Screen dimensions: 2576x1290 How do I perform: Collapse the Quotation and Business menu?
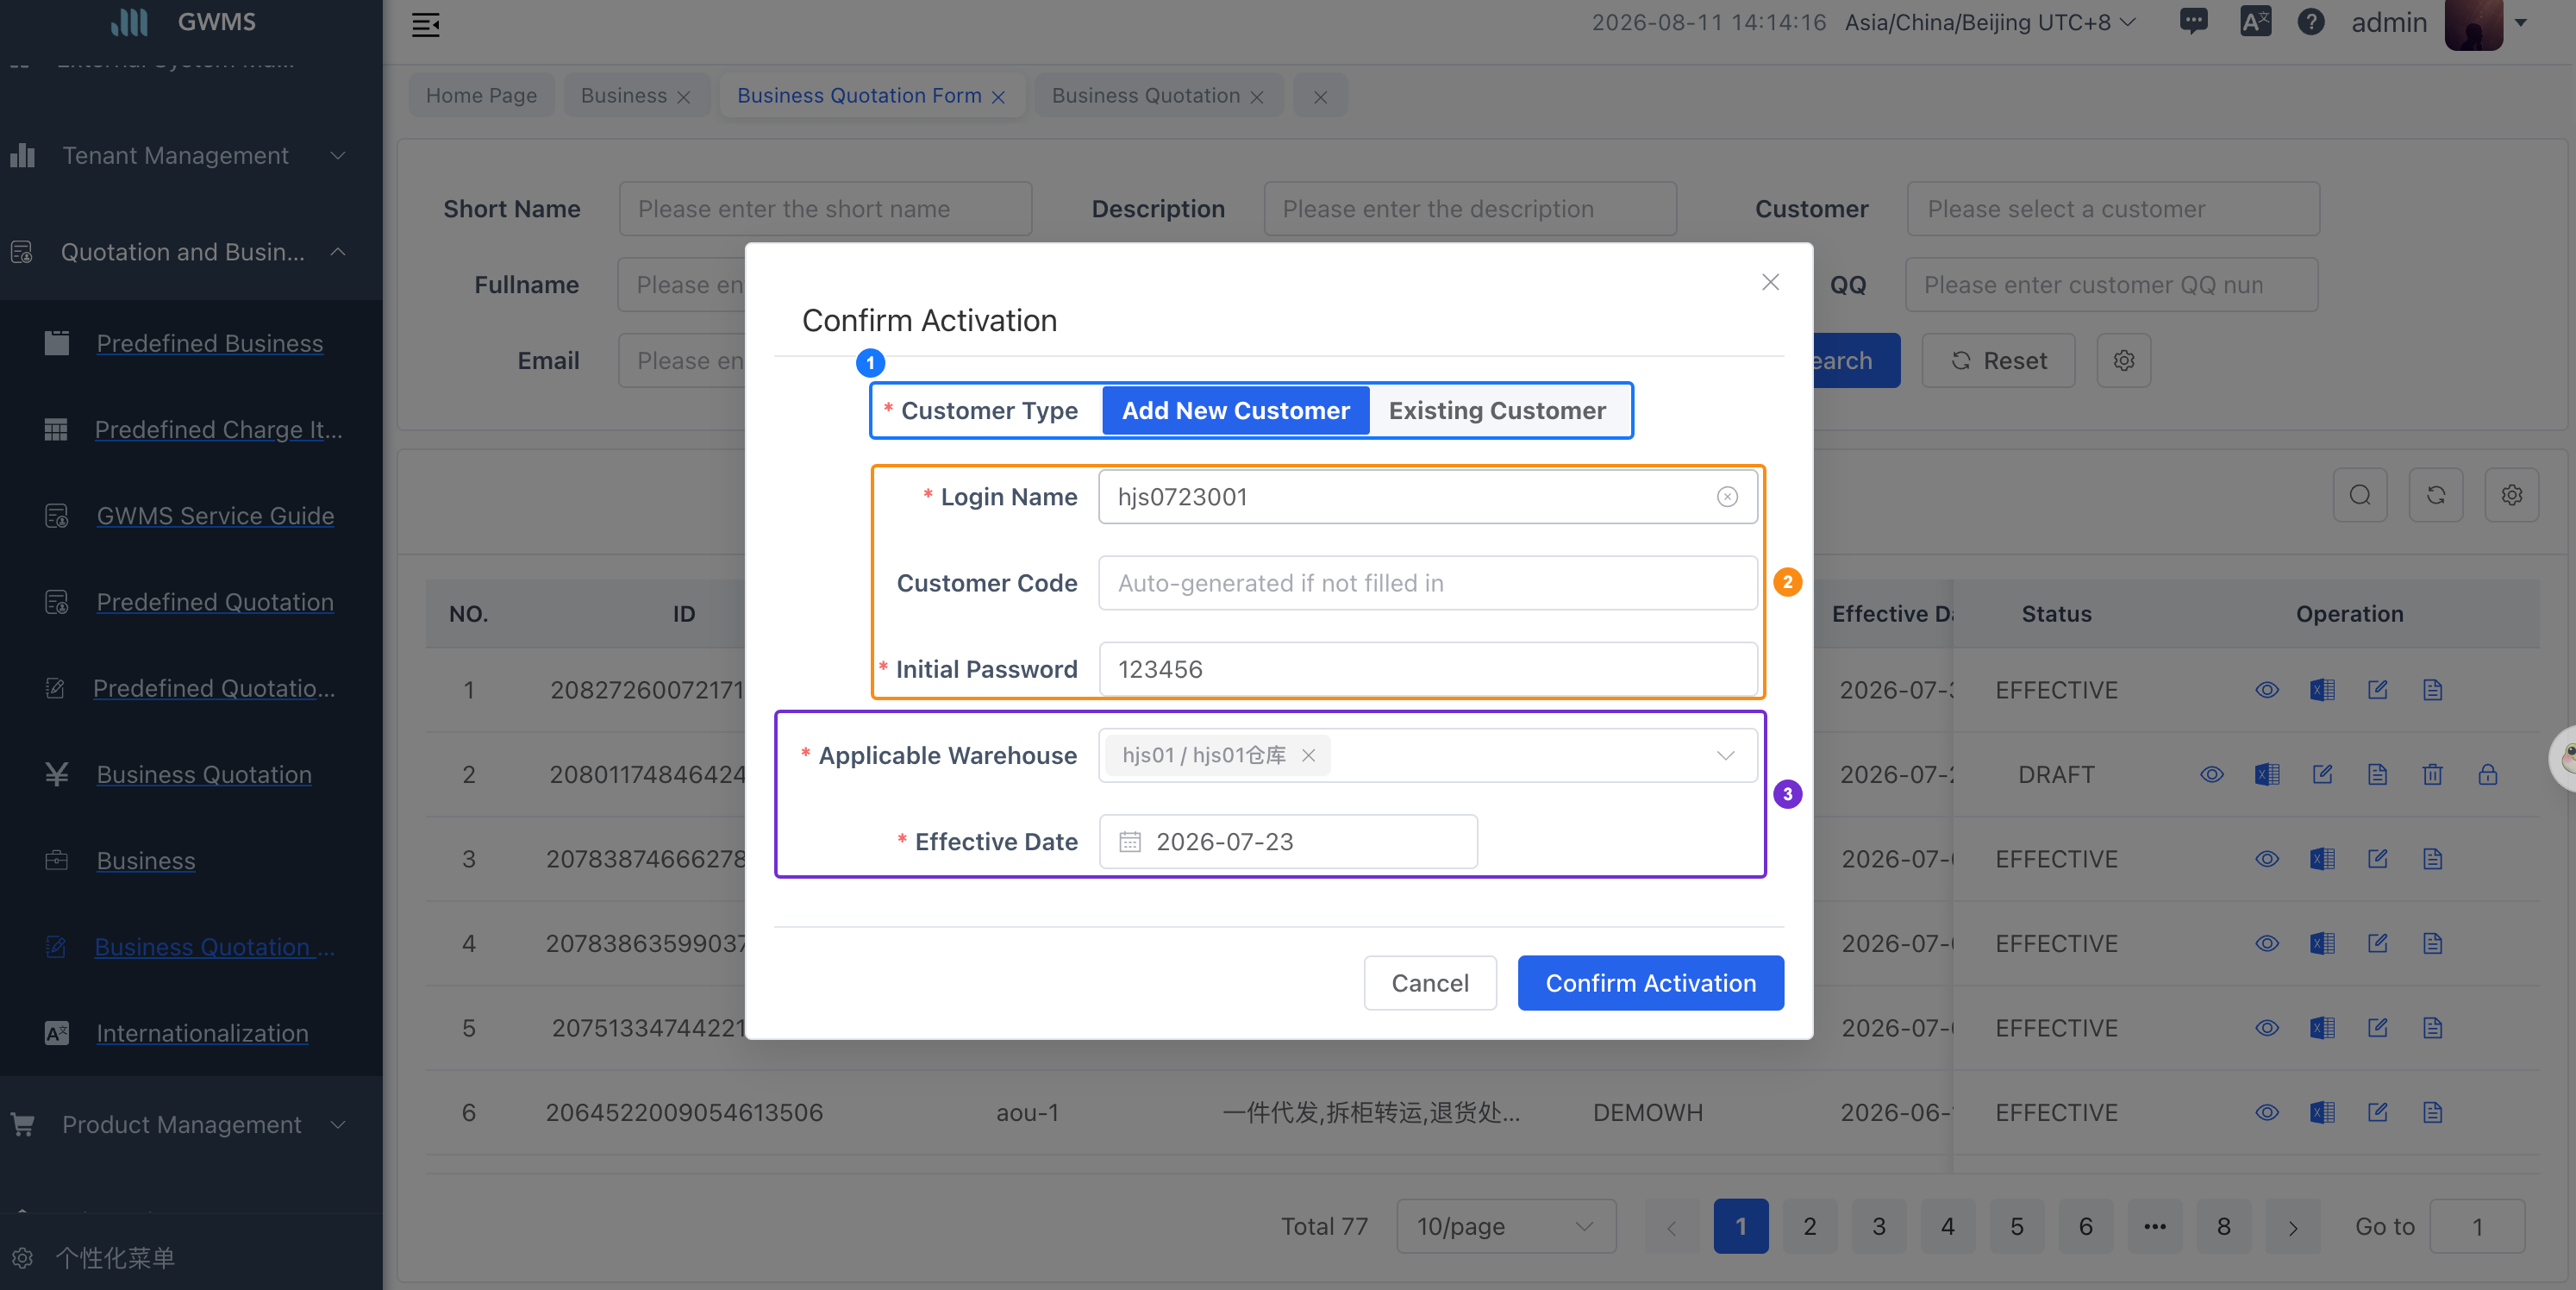(x=190, y=252)
